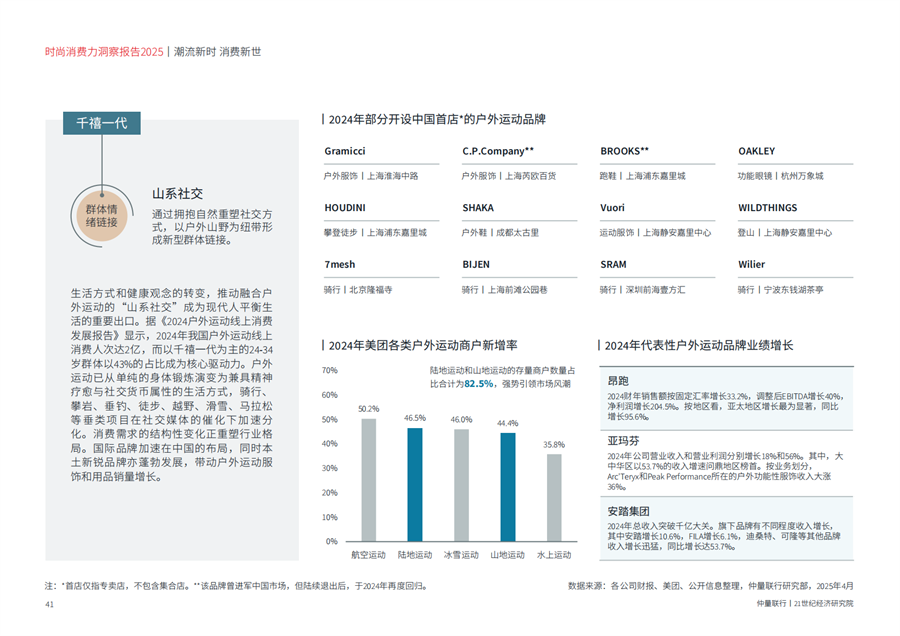Select the data source line "数据来源：各公司财报"
The height and width of the screenshot is (636, 900).
711,586
